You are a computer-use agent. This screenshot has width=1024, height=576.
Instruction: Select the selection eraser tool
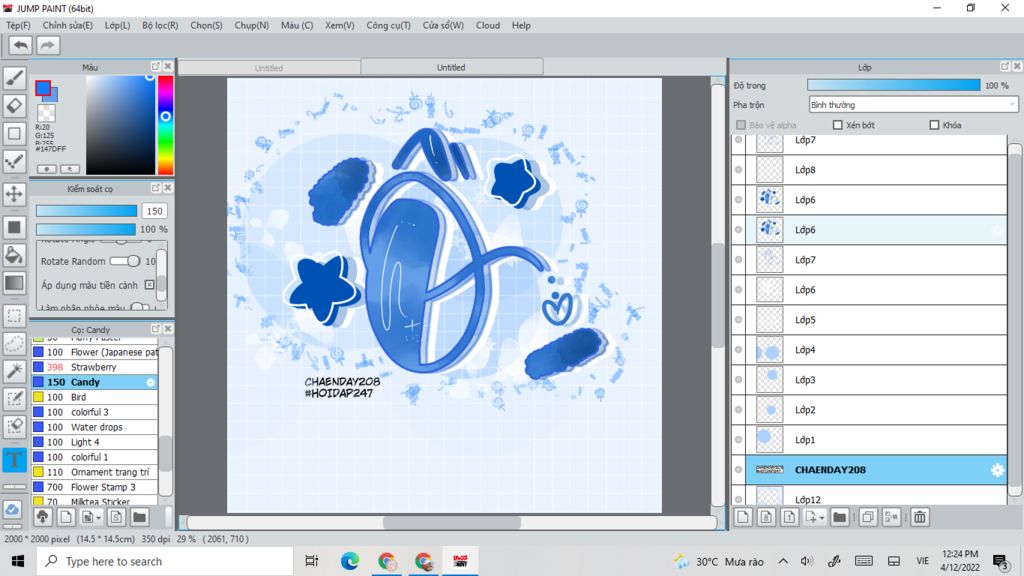(x=14, y=426)
